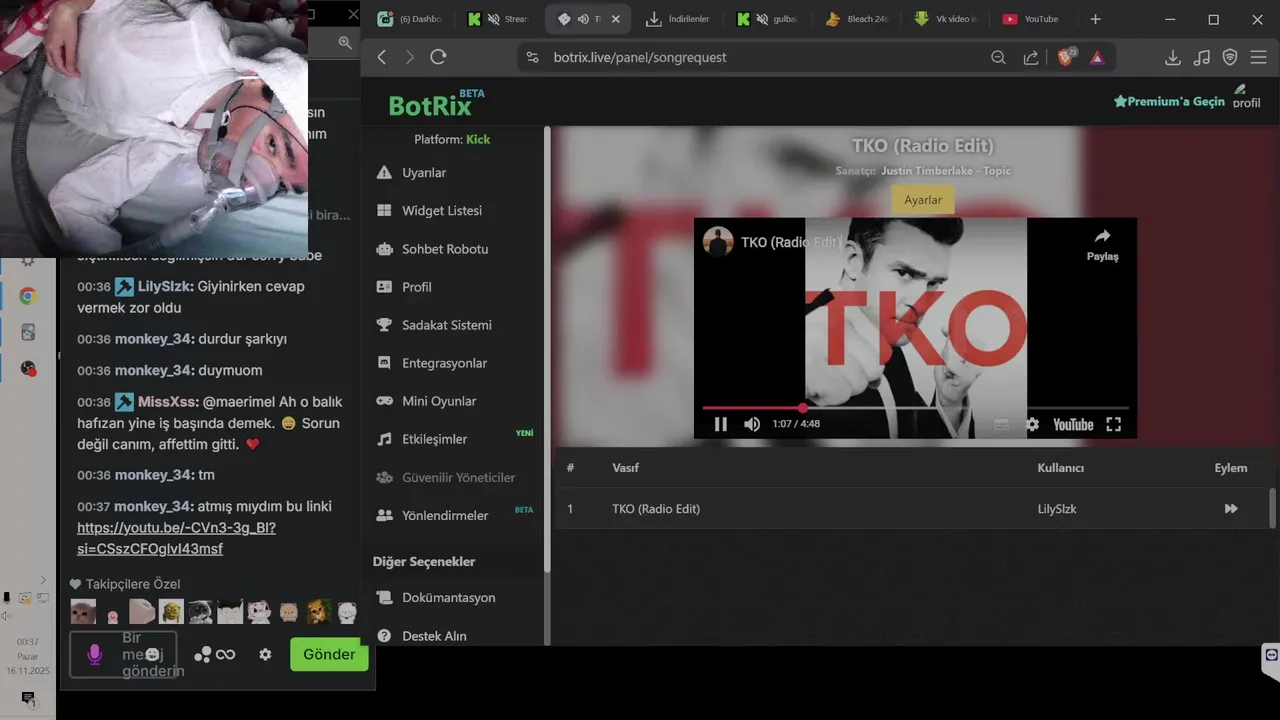Screen dimensions: 1280x720
Task: Open notification icon in taskbar
Action: tap(28, 698)
